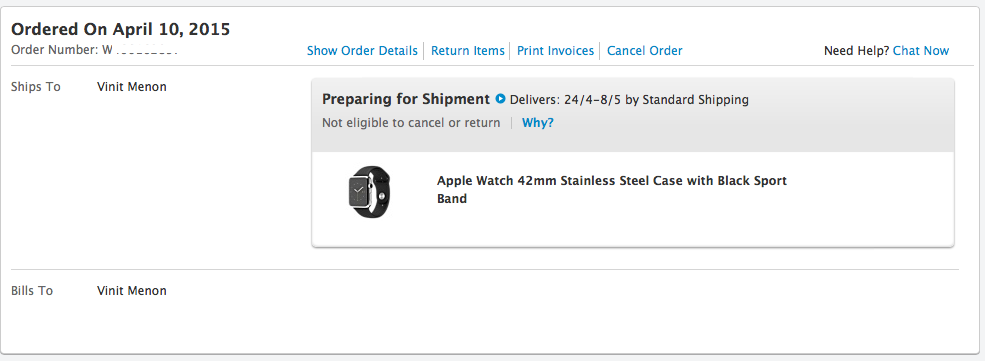
Task: Click the Bills To label
Action: tap(32, 291)
